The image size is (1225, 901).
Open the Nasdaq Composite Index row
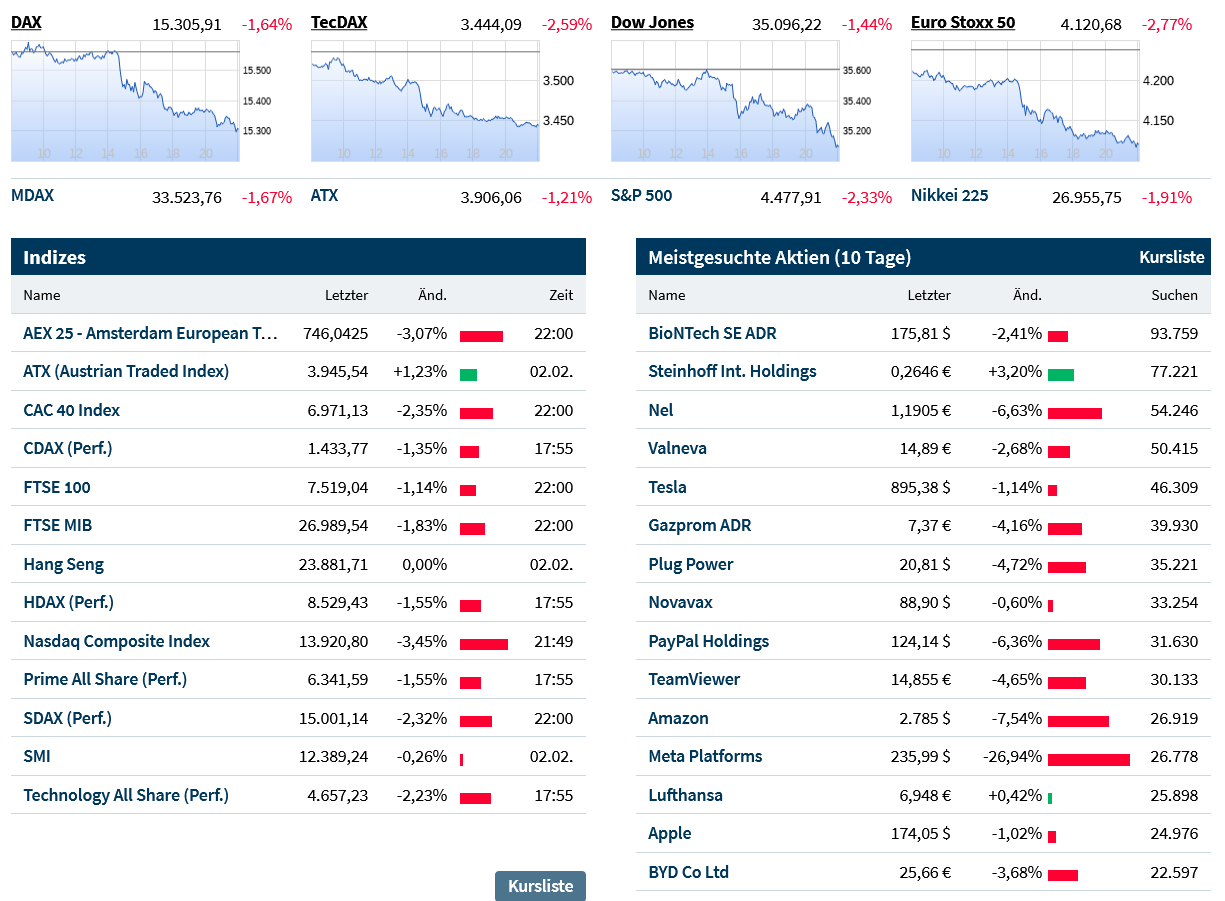[116, 641]
